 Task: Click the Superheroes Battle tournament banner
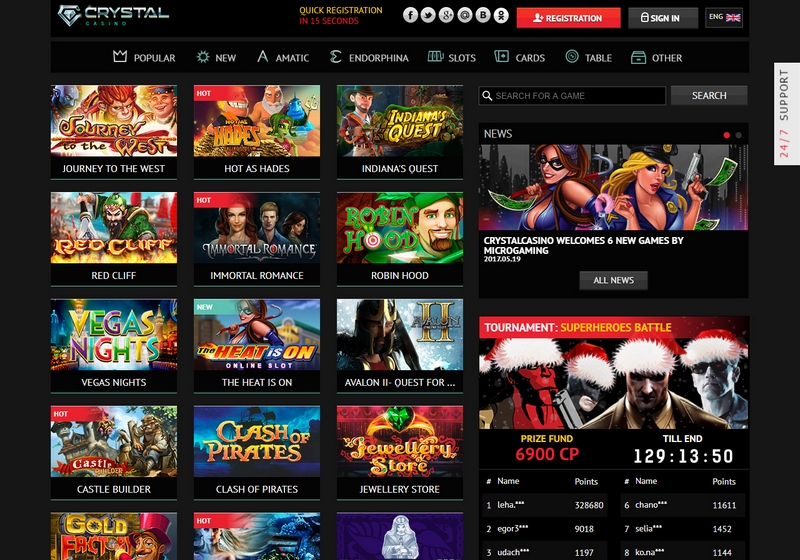[x=614, y=383]
